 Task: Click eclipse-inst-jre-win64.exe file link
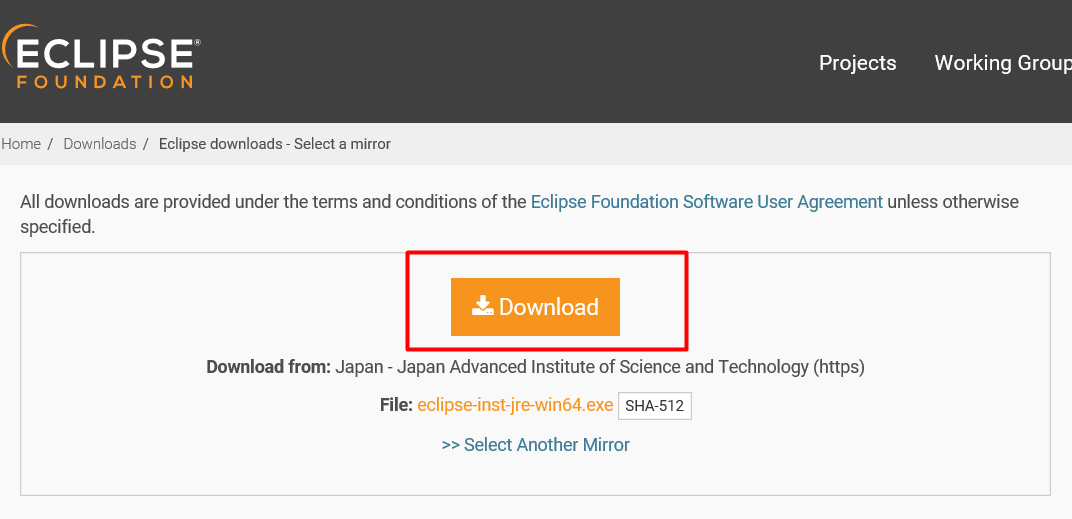[x=515, y=405]
